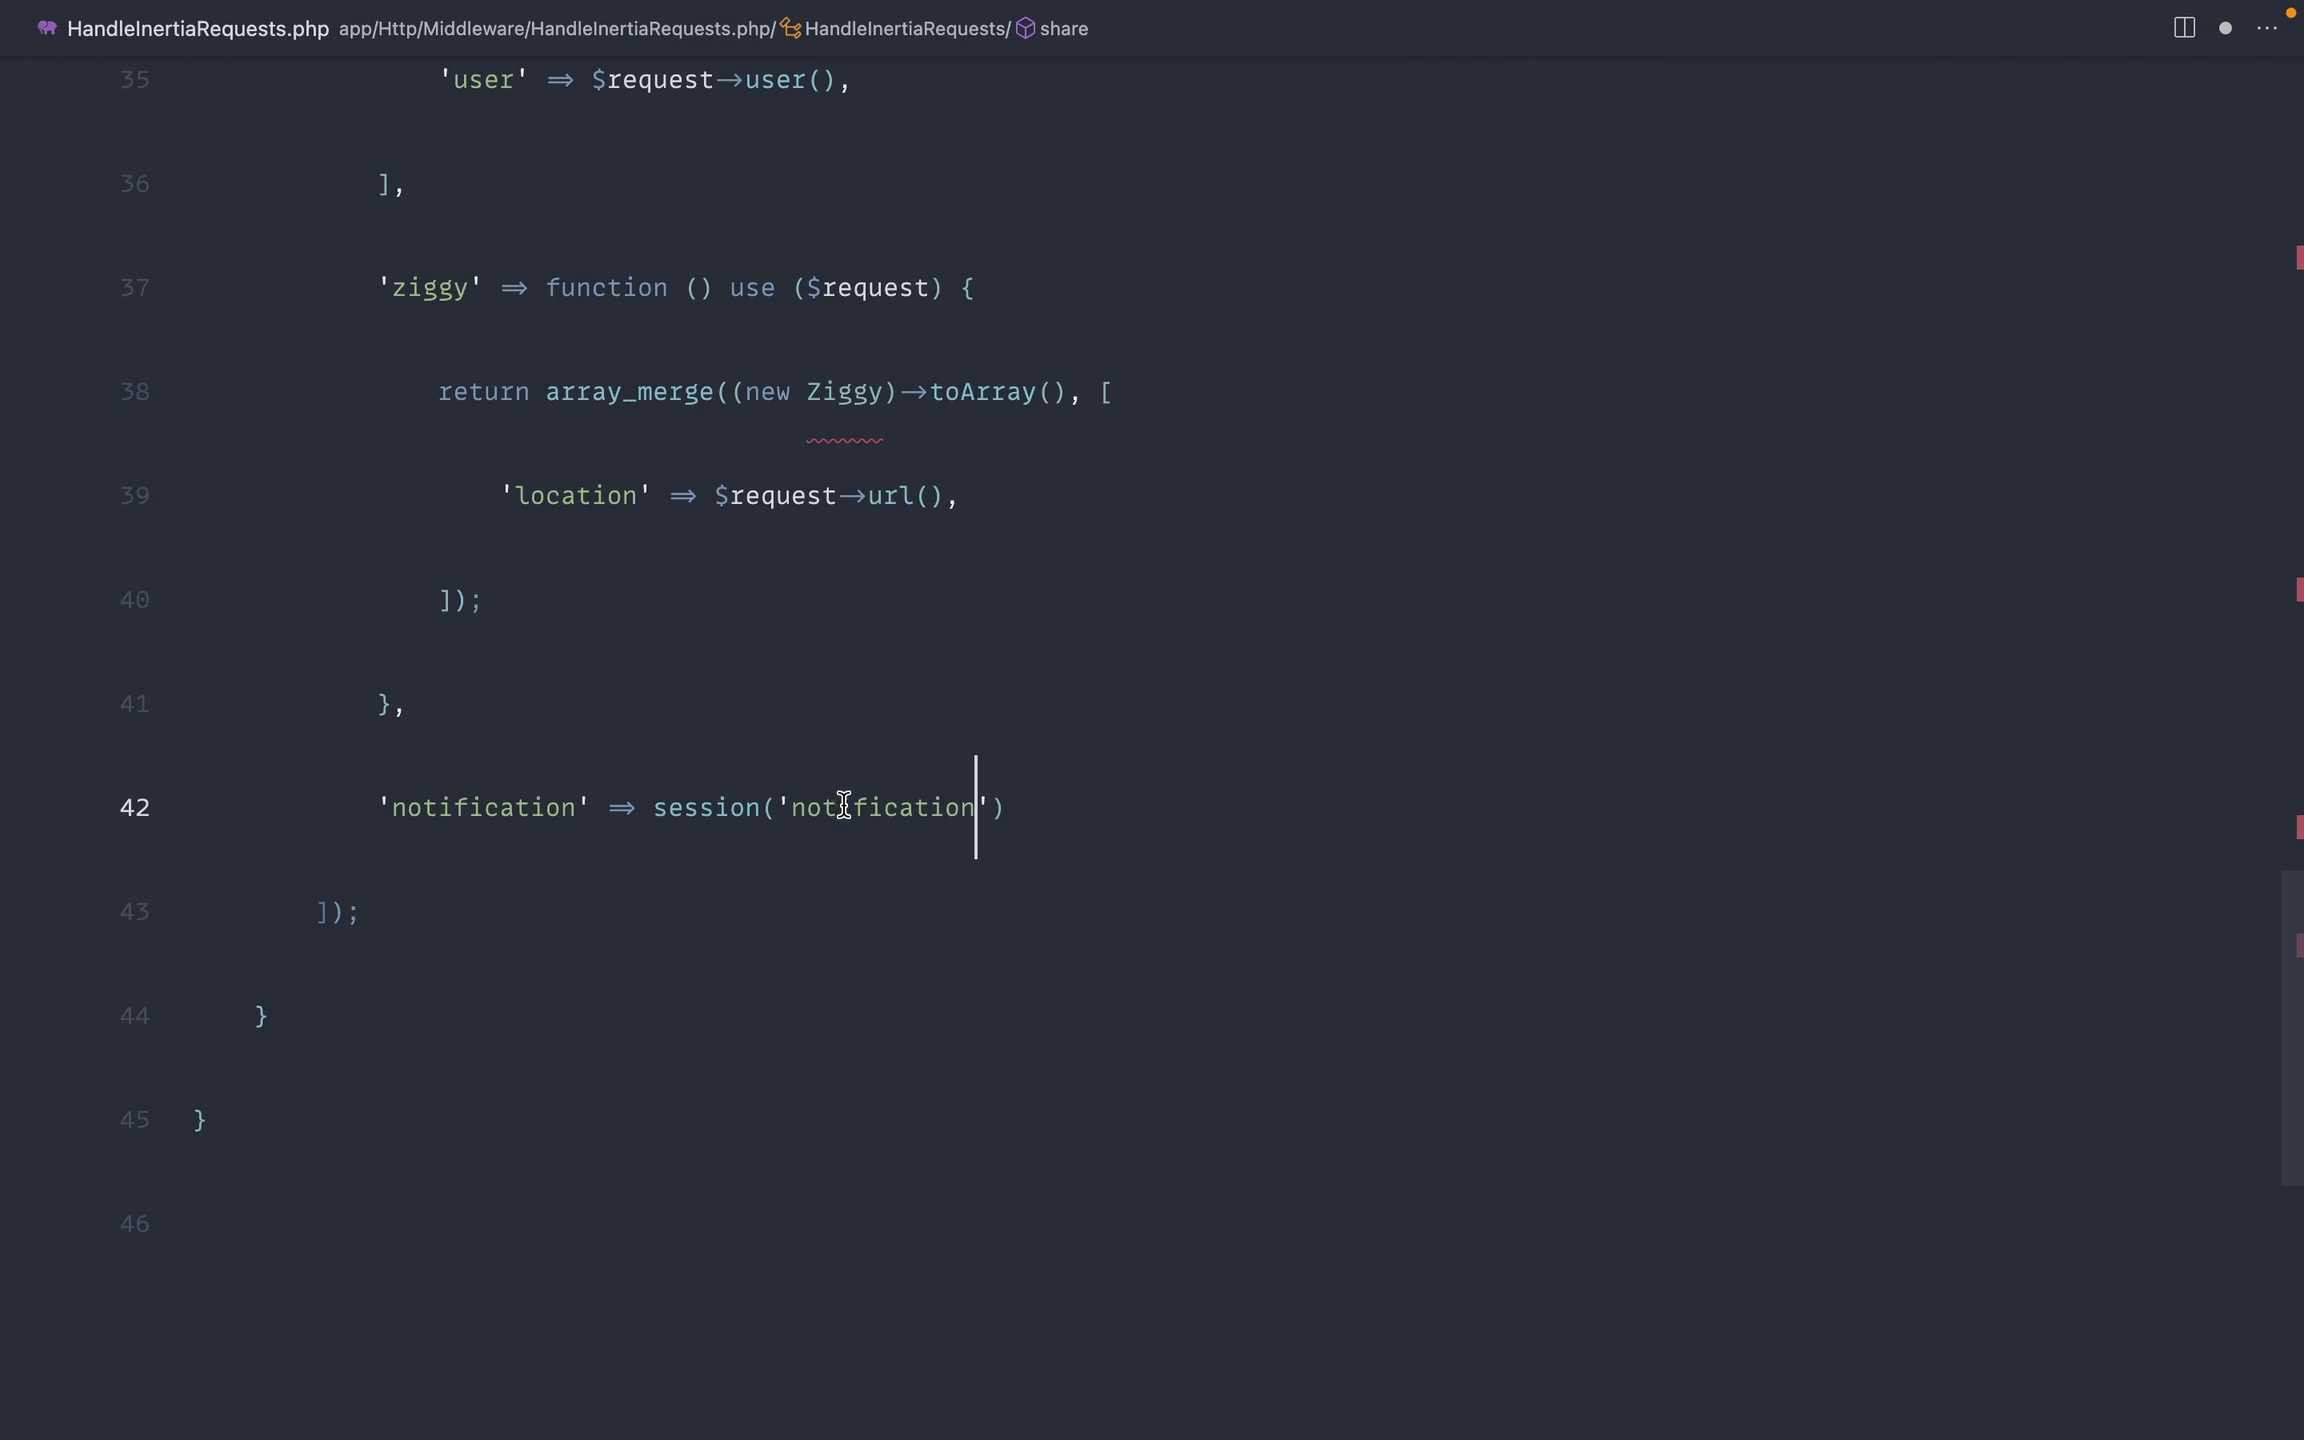Select the HandleInertiaRequests.php tab
The image size is (2304, 1440).
pos(198,28)
